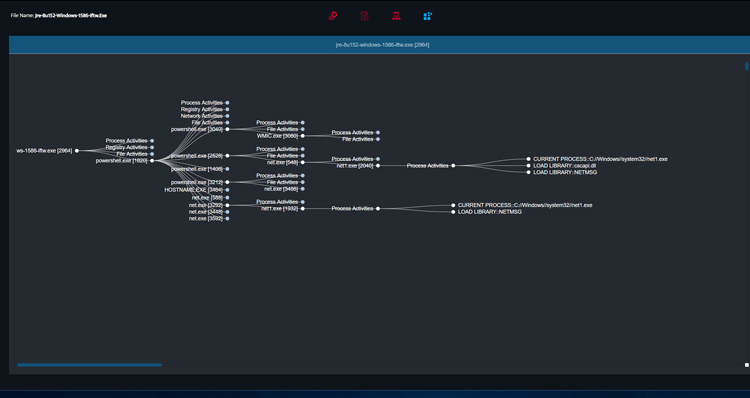
Task: Collapse the powershell.exe [1620] node
Action: (x=152, y=161)
